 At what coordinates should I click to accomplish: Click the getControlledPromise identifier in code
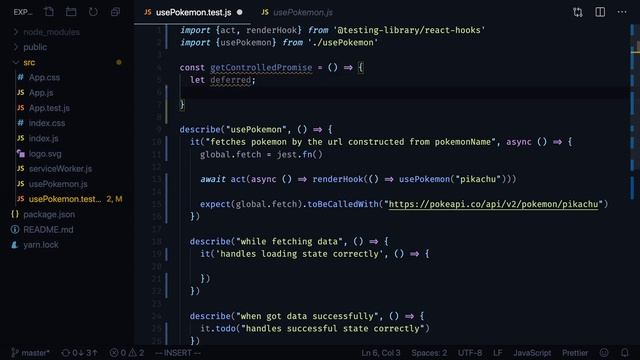(261, 67)
